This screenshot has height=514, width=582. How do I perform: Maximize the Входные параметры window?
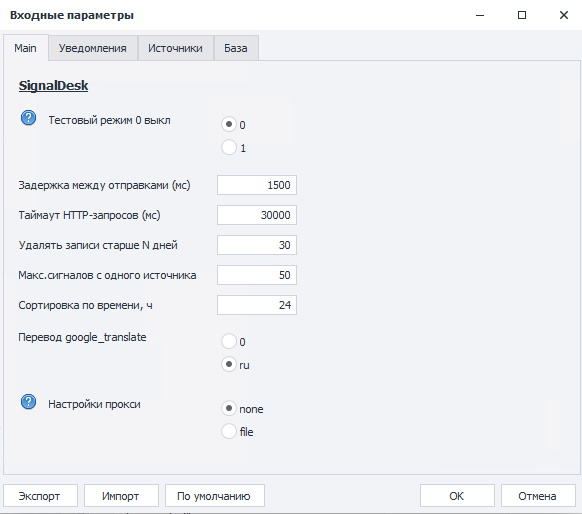[522, 15]
